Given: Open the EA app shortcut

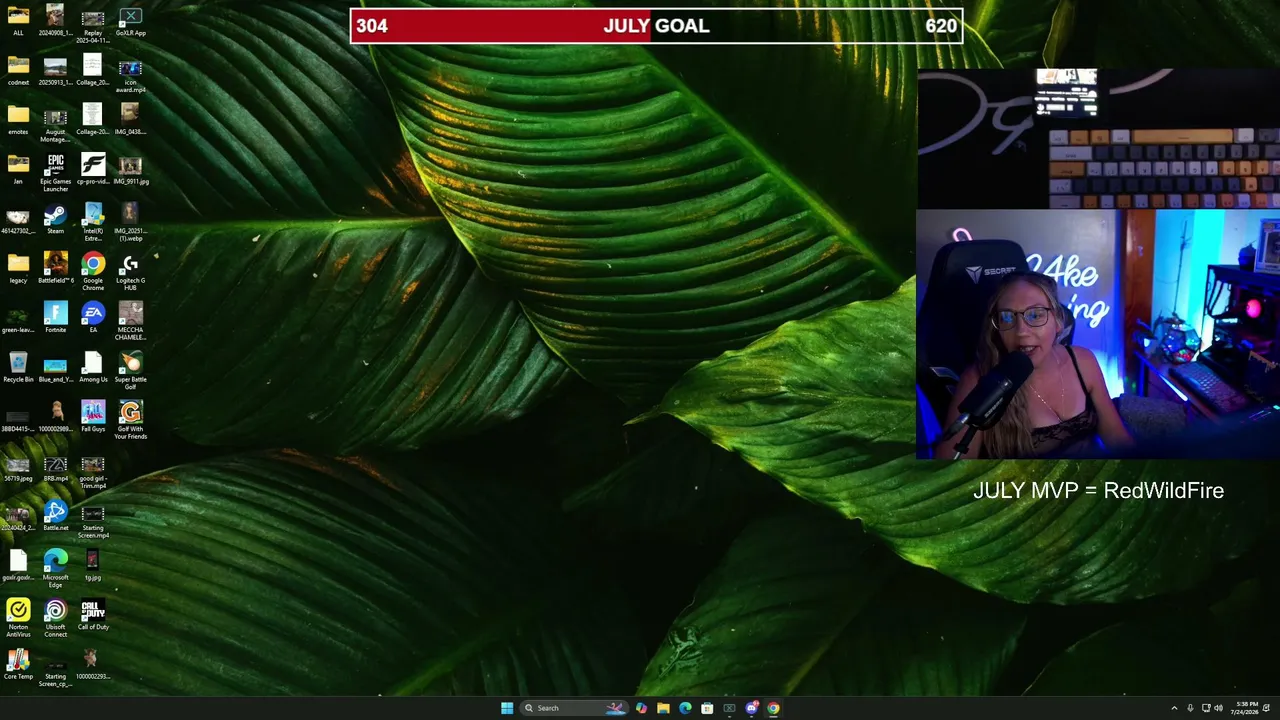Looking at the screenshot, I should 93,317.
